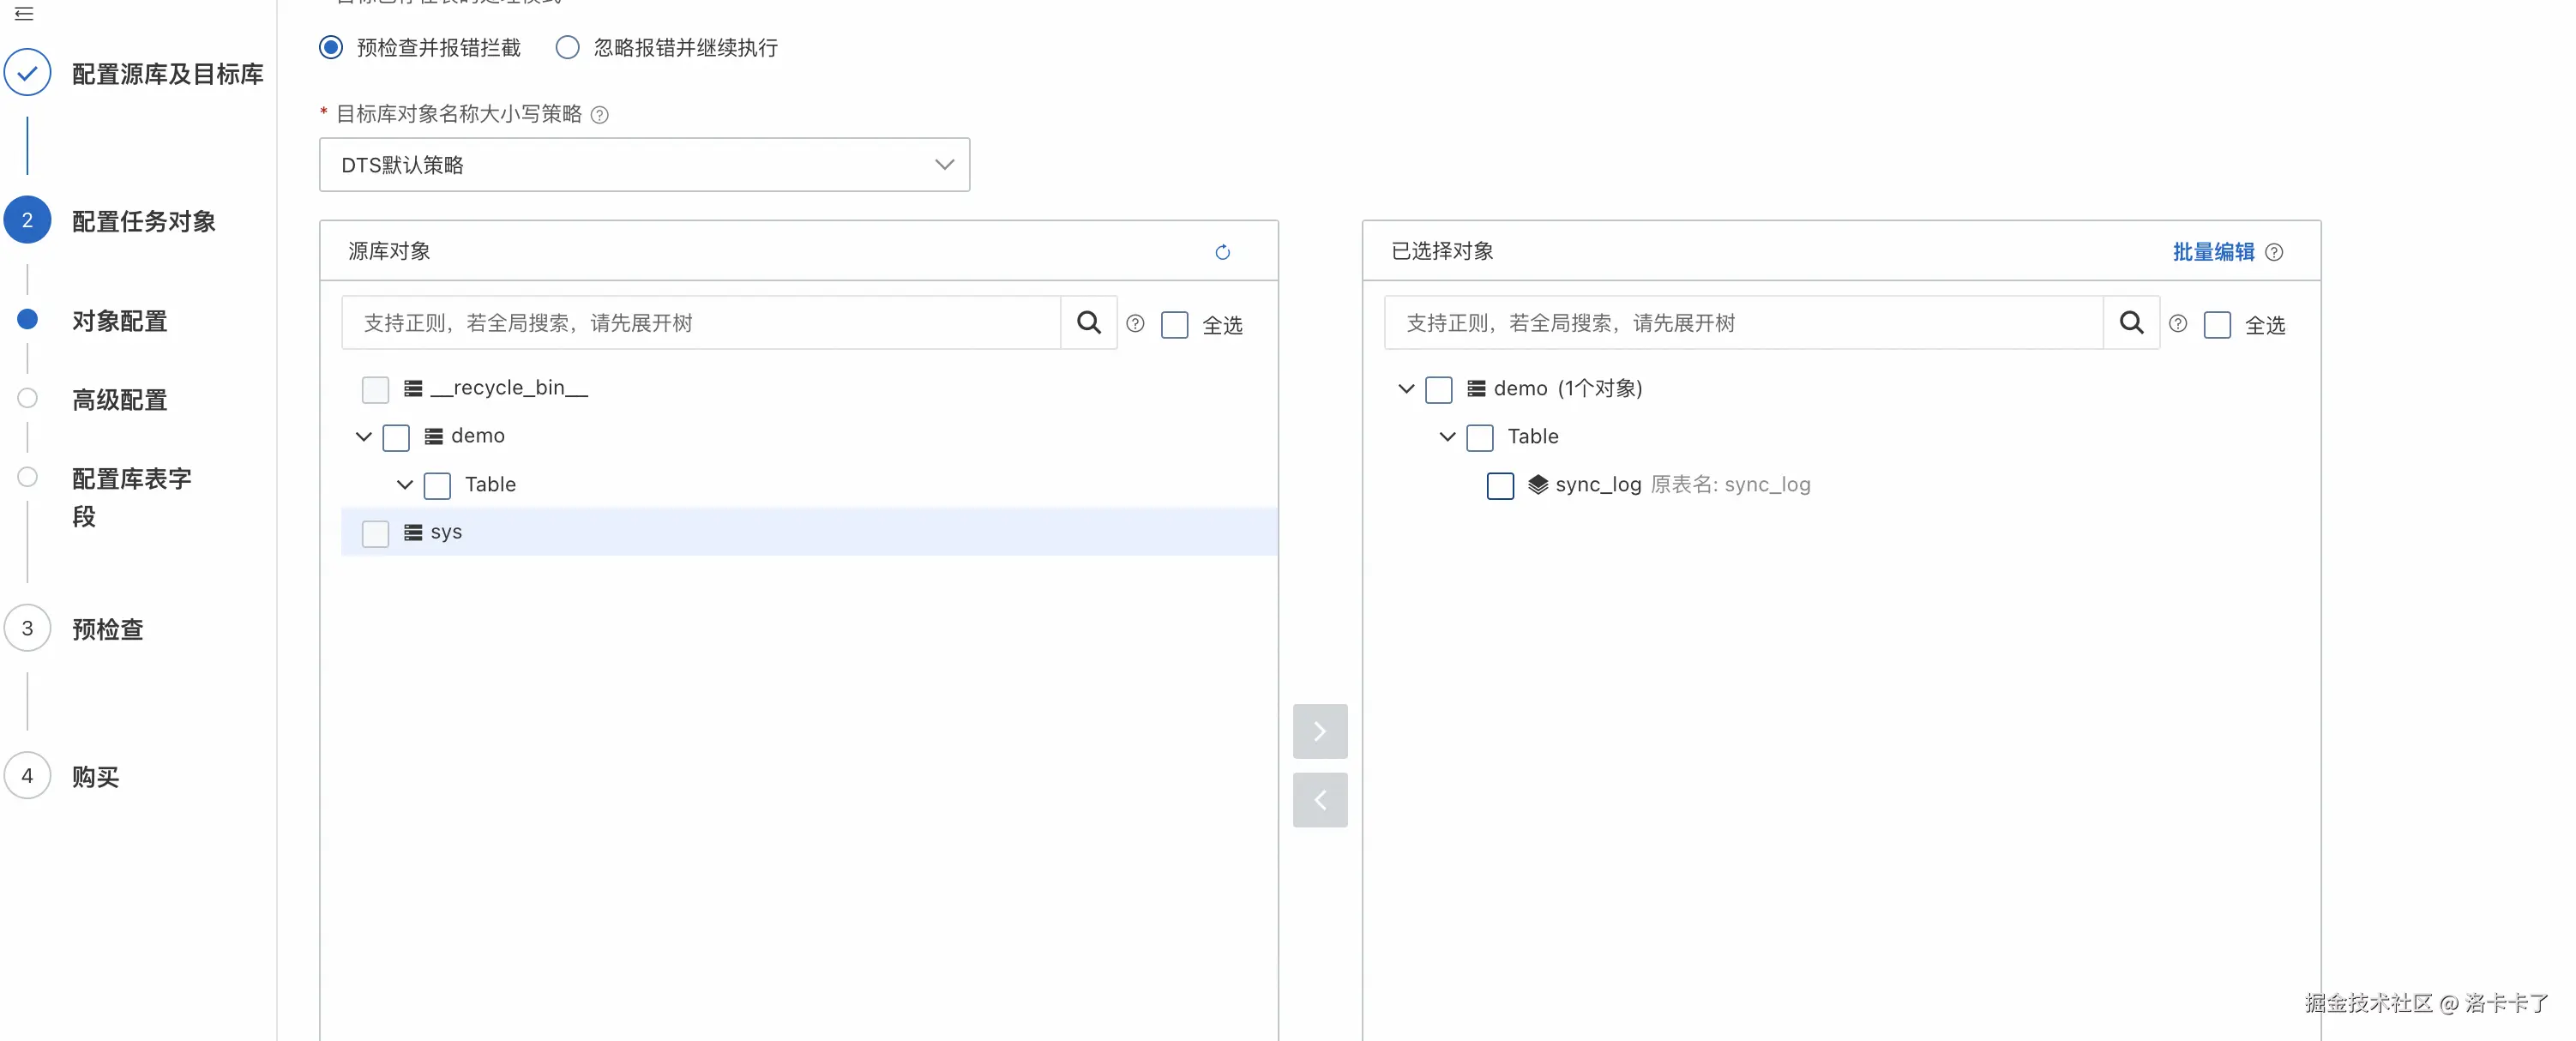Screen dimensions: 2576x1041
Task: Click the left arrow to remove objects
Action: pos(1319,800)
